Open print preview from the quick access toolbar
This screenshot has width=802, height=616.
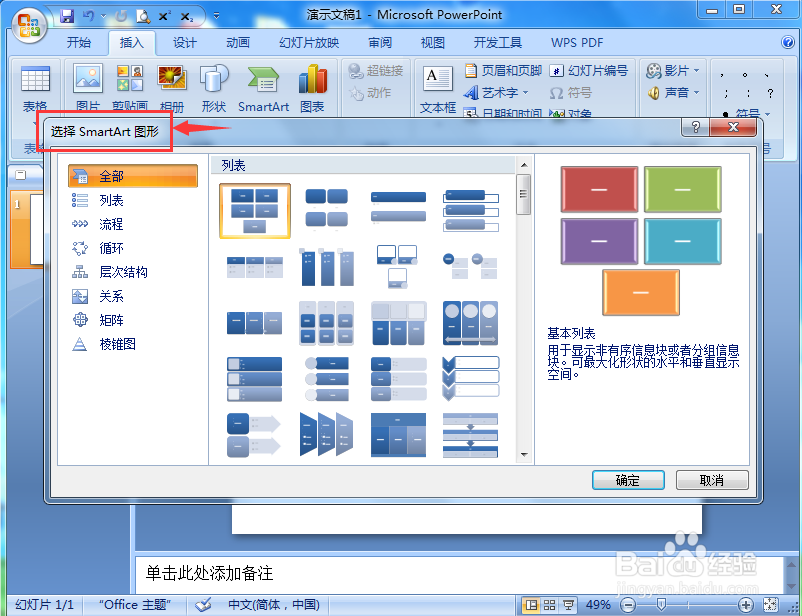point(143,16)
